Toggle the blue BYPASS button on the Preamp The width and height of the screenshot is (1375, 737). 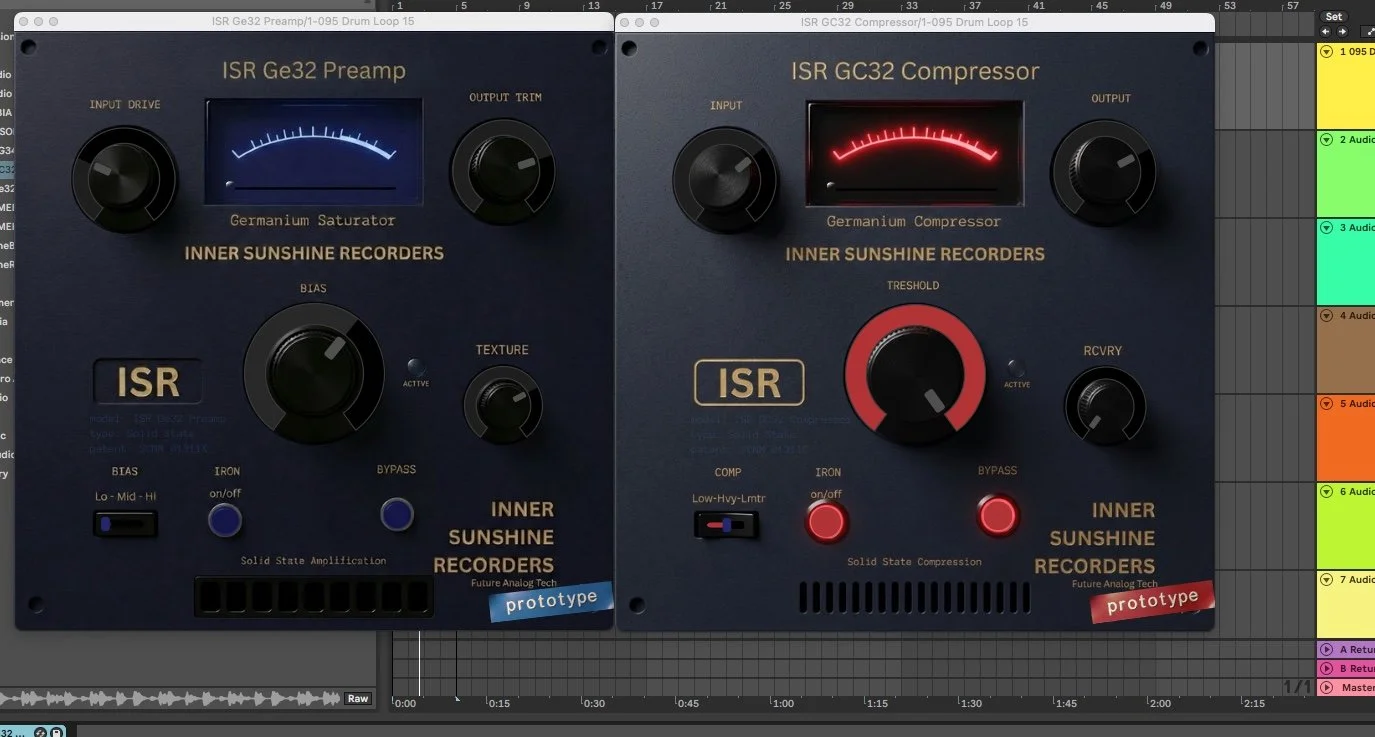click(397, 514)
